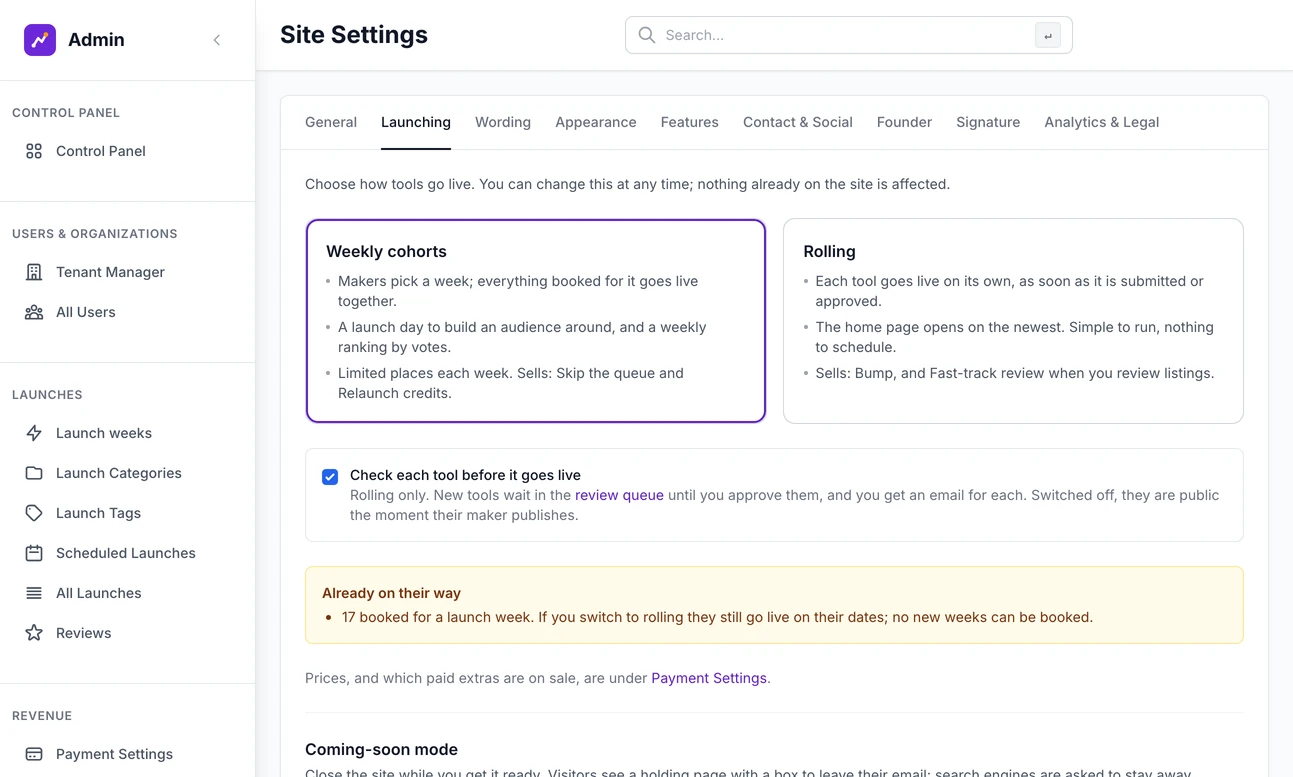
Task: Open Reviews via its star icon
Action: 34,633
